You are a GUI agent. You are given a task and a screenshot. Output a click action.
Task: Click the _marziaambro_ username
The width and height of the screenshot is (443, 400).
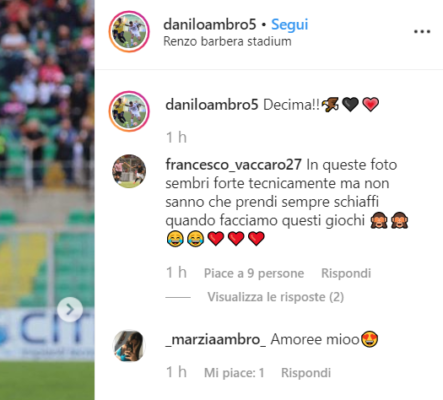click(x=216, y=340)
